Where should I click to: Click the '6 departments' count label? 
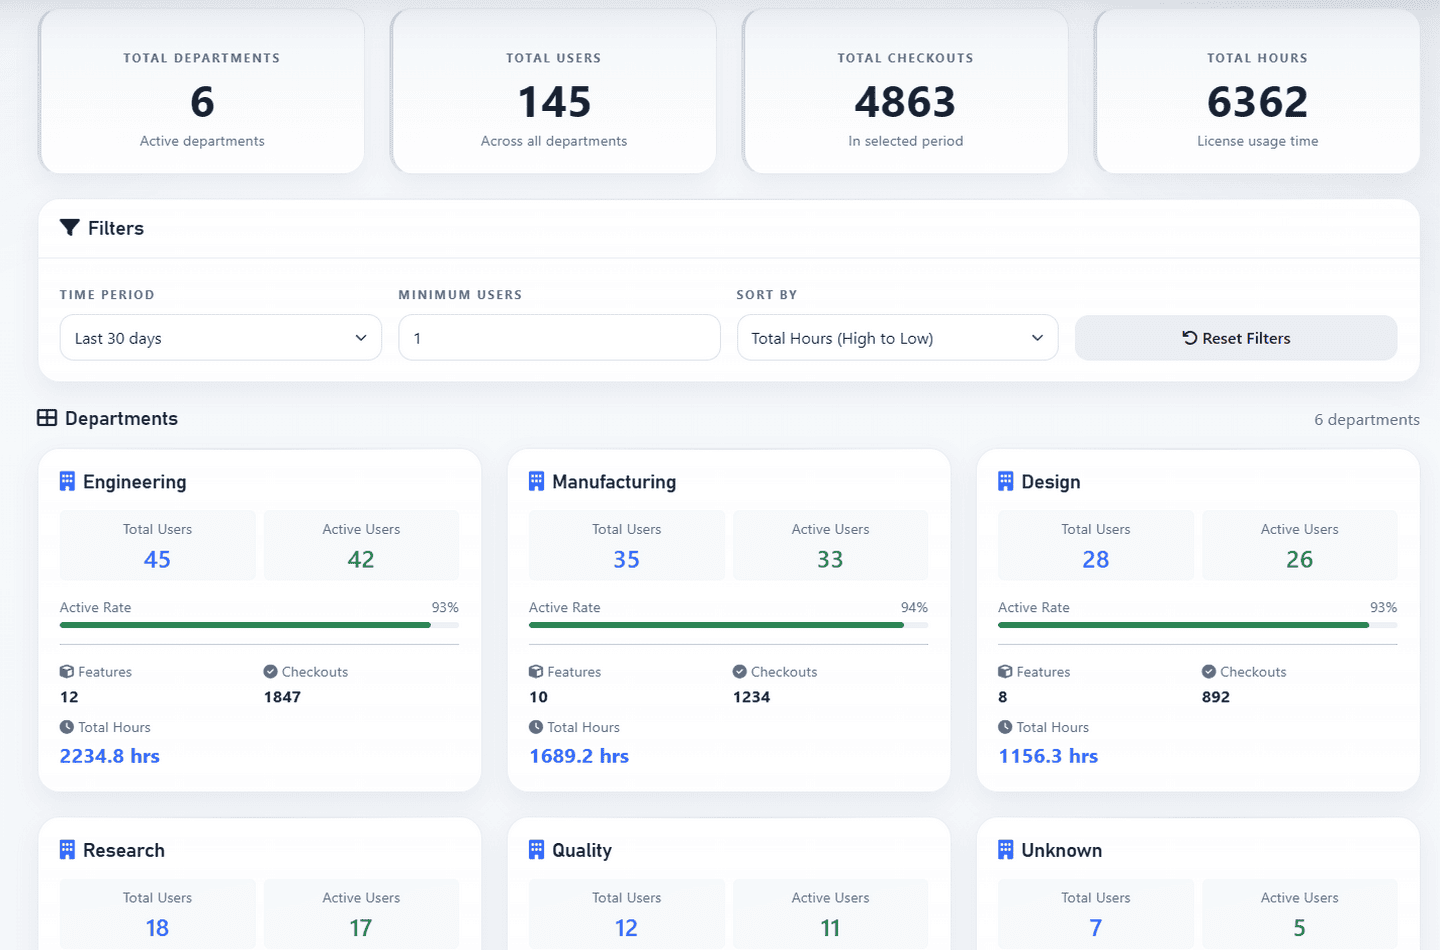(x=1367, y=420)
